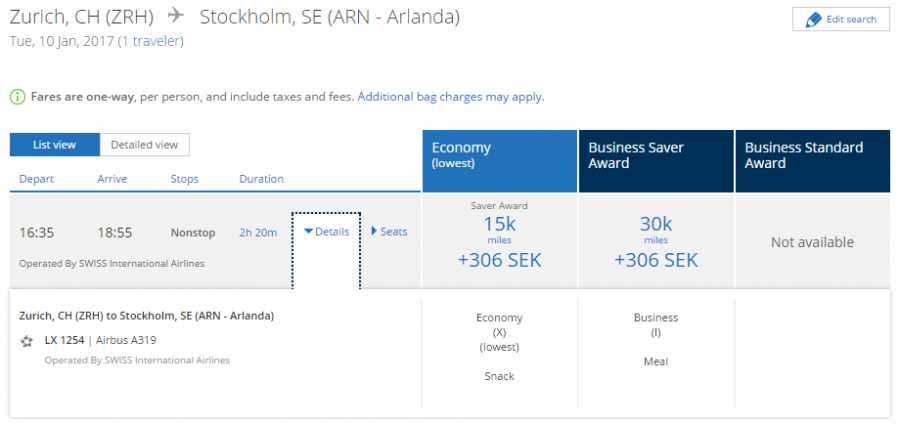Expand the Seats disclosure arrow
The image size is (900, 425).
tap(374, 231)
